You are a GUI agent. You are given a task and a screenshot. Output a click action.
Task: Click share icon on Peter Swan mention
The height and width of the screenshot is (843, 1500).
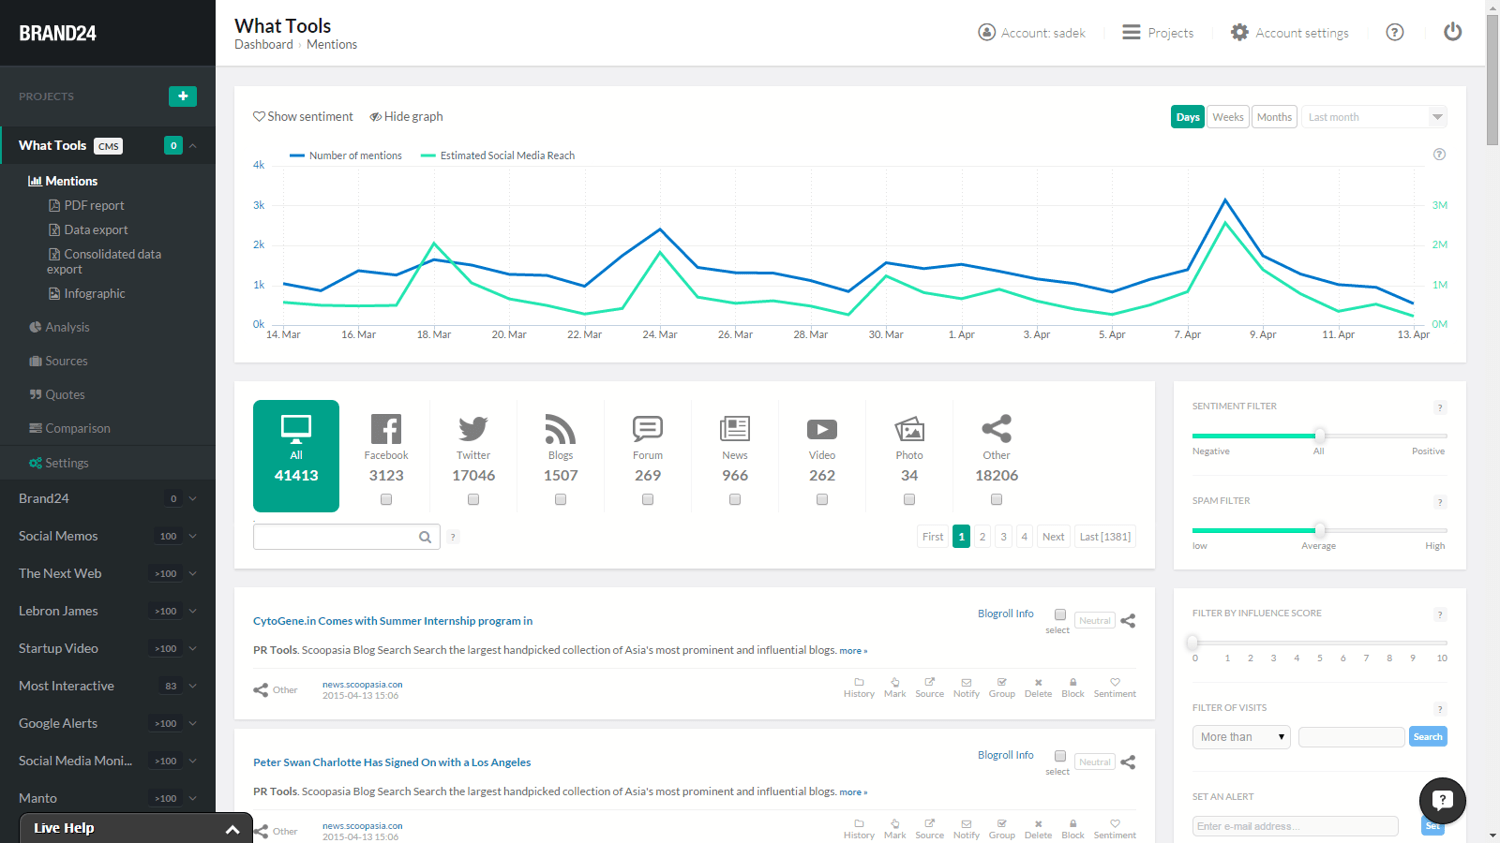(1128, 762)
